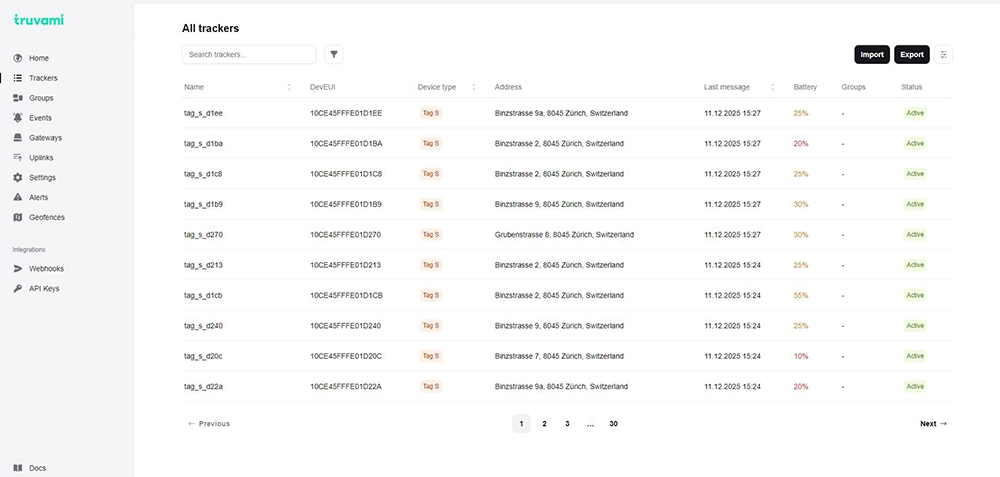
Task: Jump to page 30 in pagination
Action: pyautogui.click(x=613, y=424)
